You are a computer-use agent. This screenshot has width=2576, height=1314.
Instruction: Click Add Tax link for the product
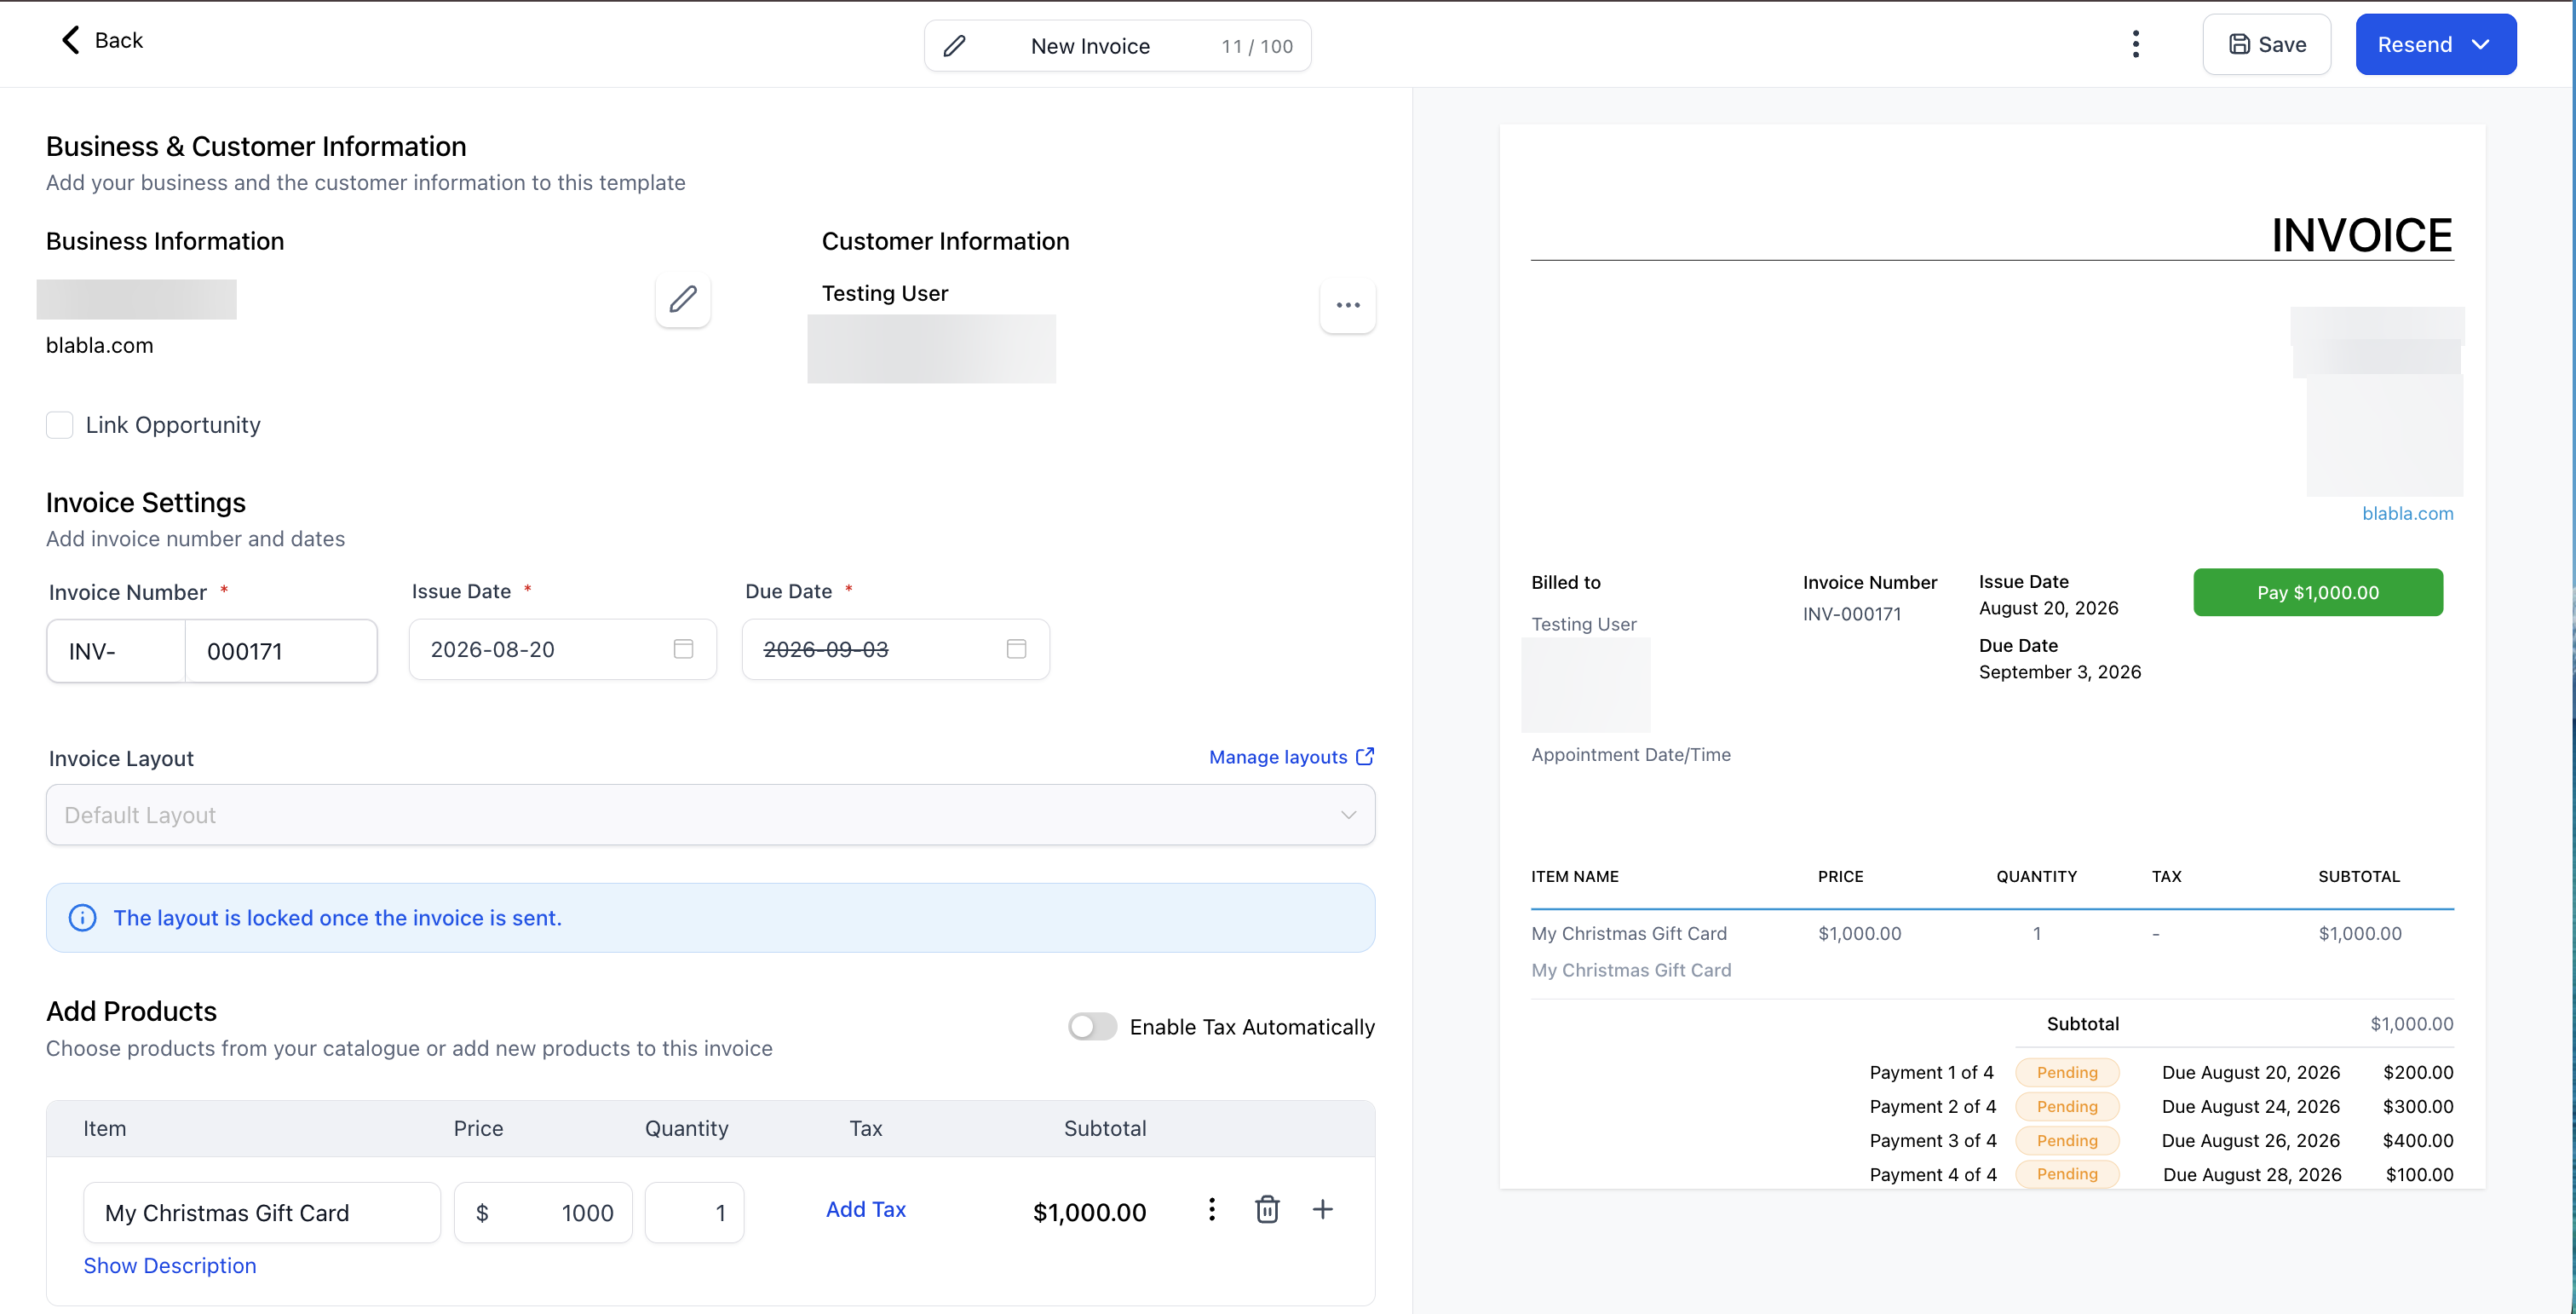click(x=866, y=1209)
